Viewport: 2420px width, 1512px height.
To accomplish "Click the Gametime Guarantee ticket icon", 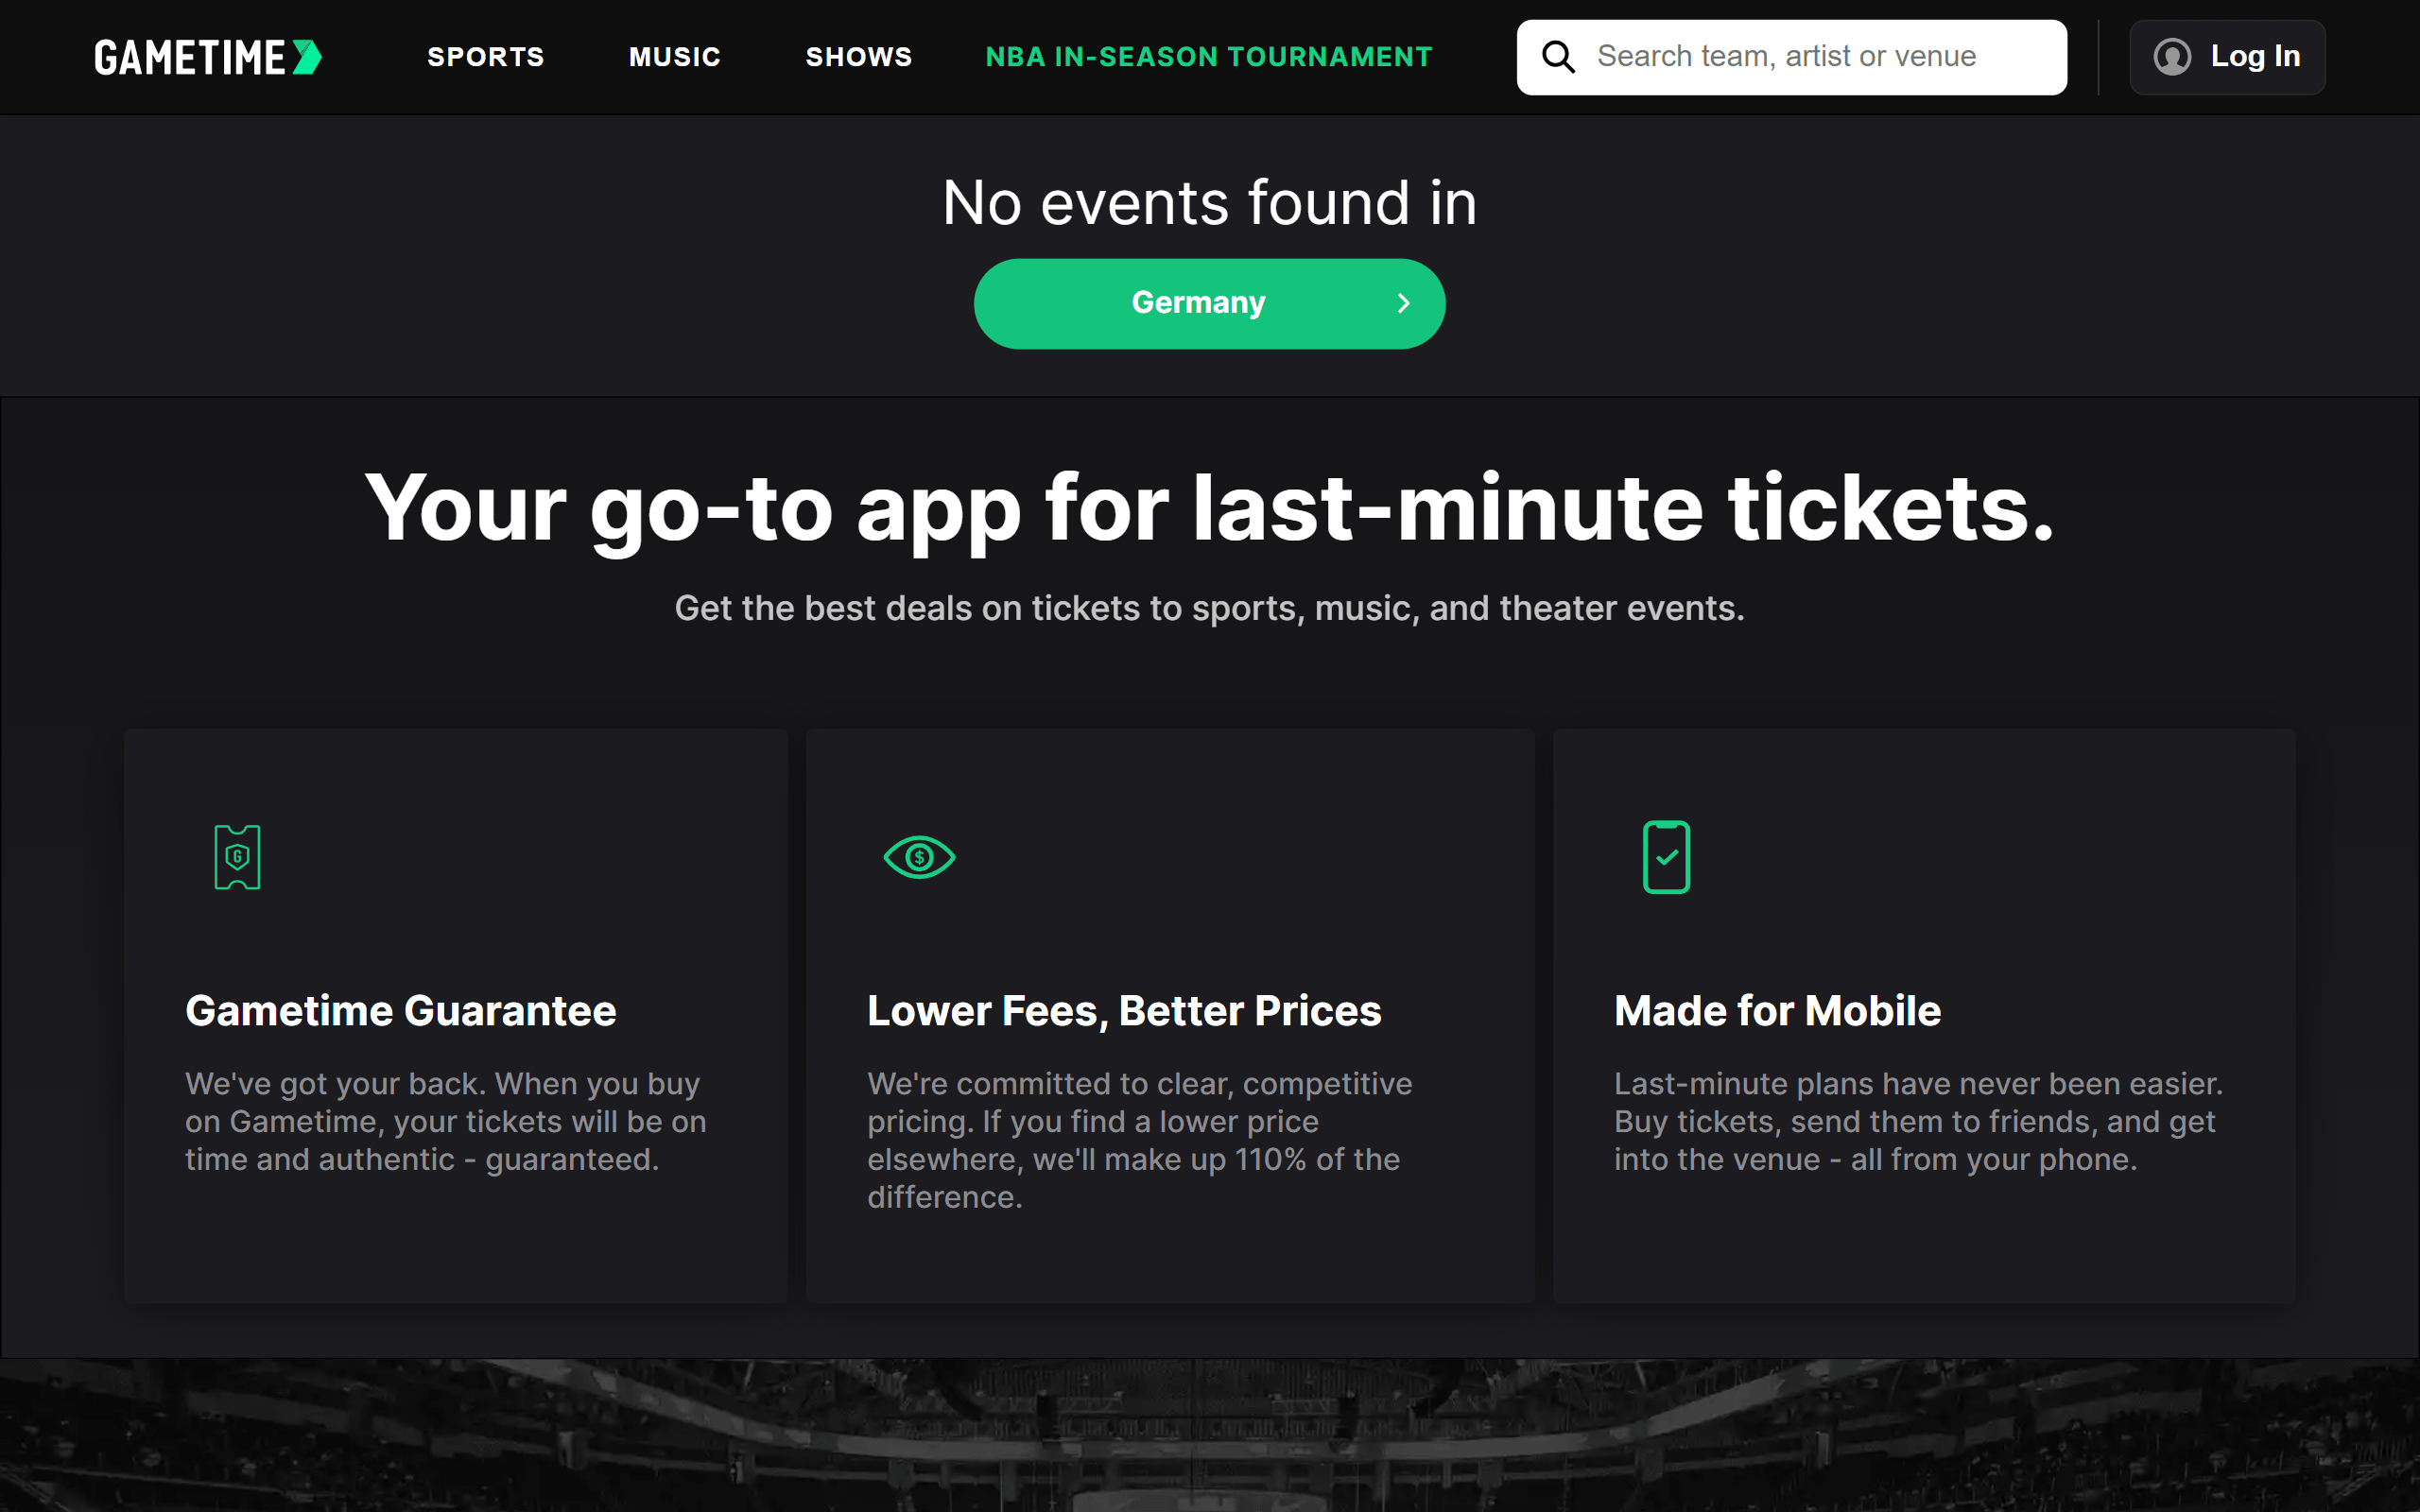I will [237, 857].
